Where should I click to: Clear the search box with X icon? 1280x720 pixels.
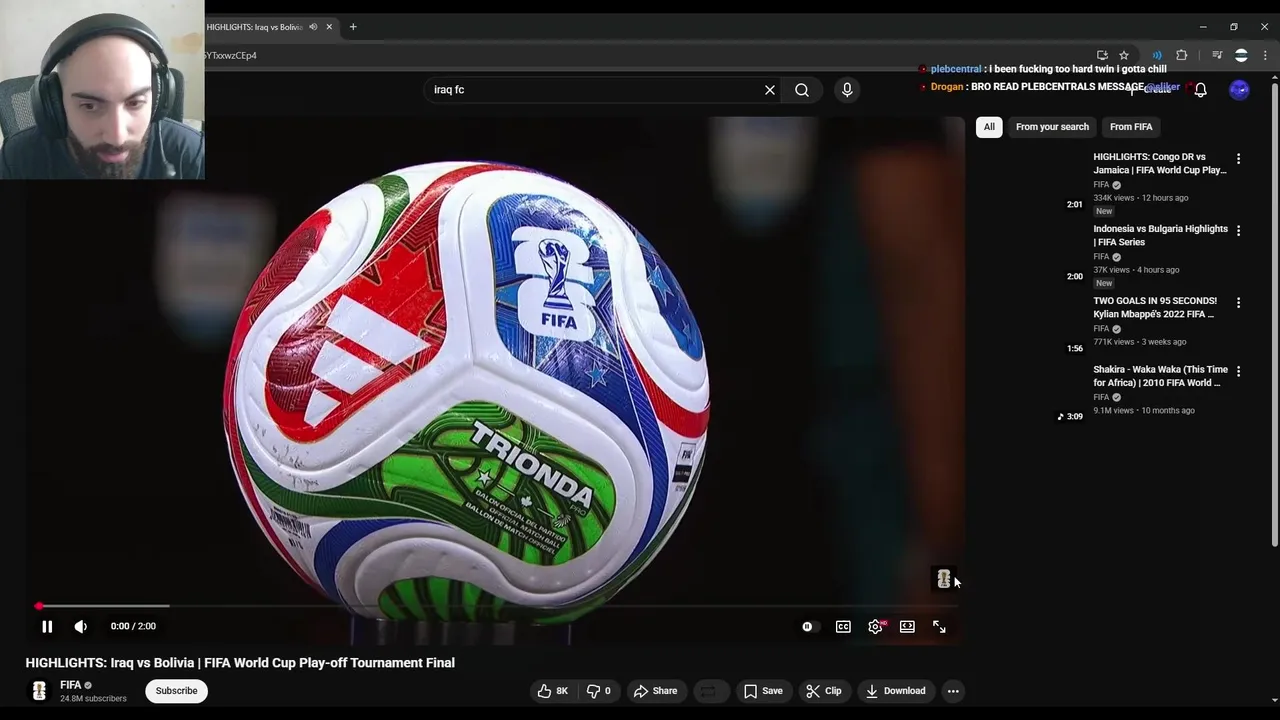pos(770,90)
